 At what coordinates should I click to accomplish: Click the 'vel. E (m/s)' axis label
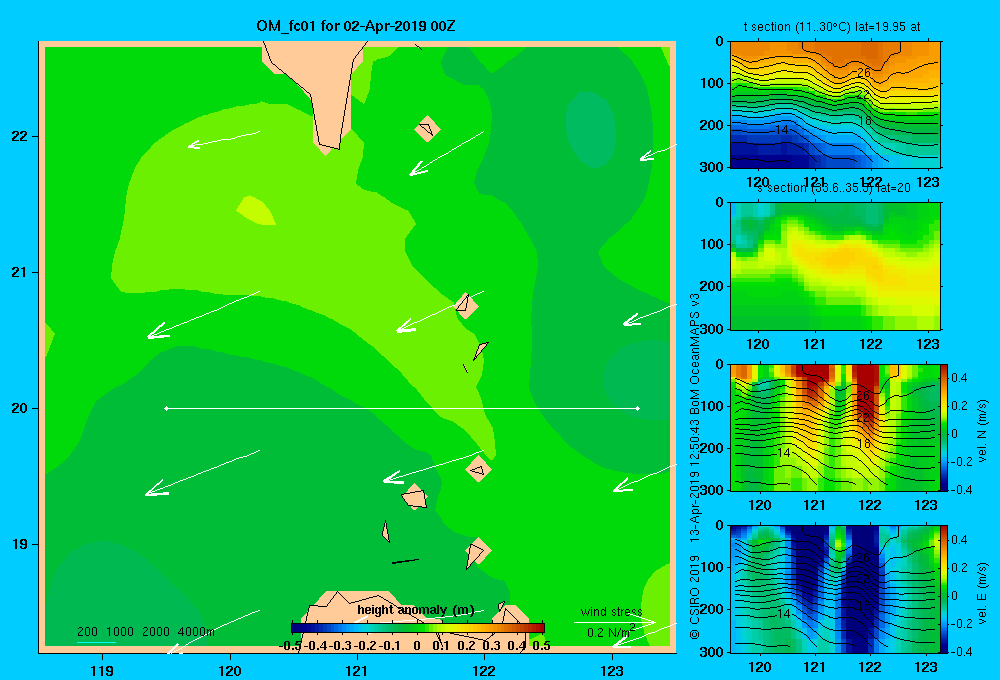(x=983, y=593)
